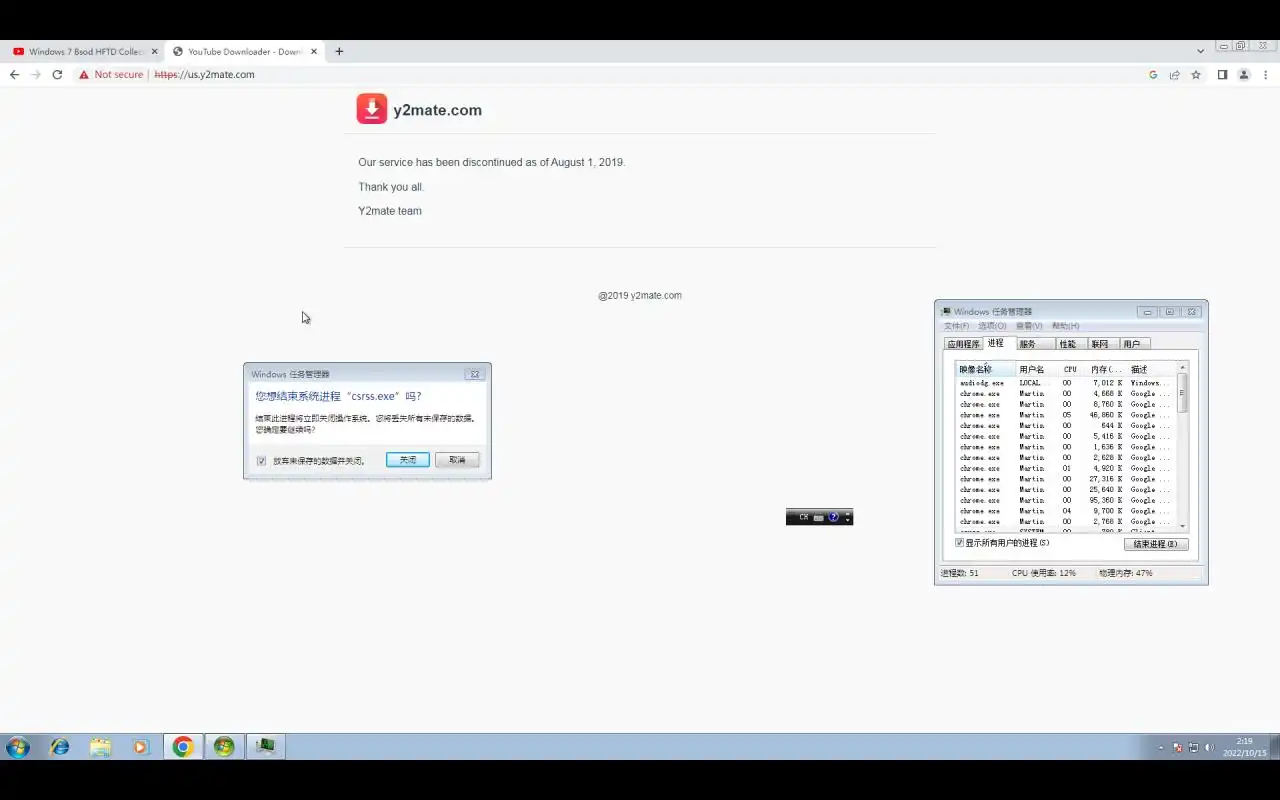
Task: Open Windows Explorer folder on taskbar
Action: (100, 747)
